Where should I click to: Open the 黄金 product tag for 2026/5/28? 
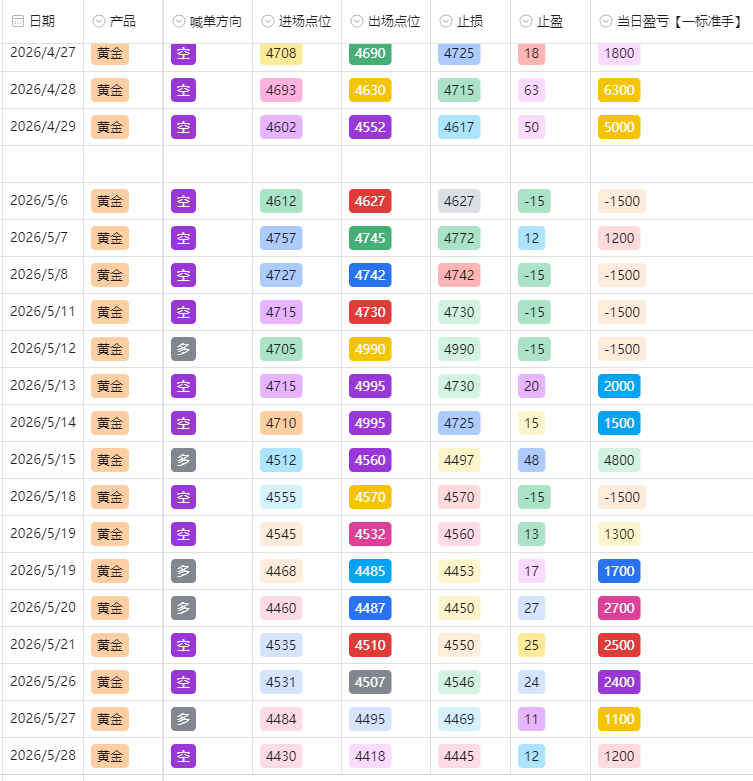coord(110,756)
